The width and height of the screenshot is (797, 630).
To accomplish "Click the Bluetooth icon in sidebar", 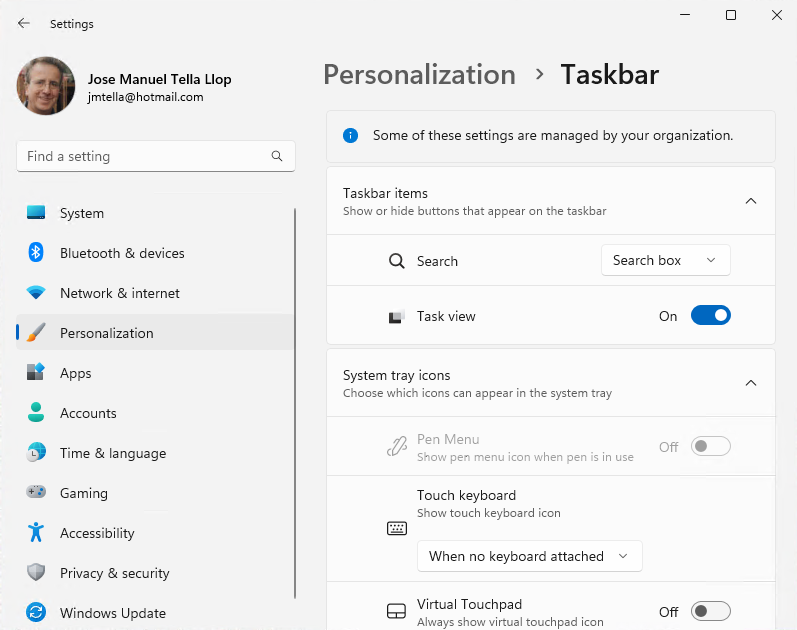I will pos(36,252).
